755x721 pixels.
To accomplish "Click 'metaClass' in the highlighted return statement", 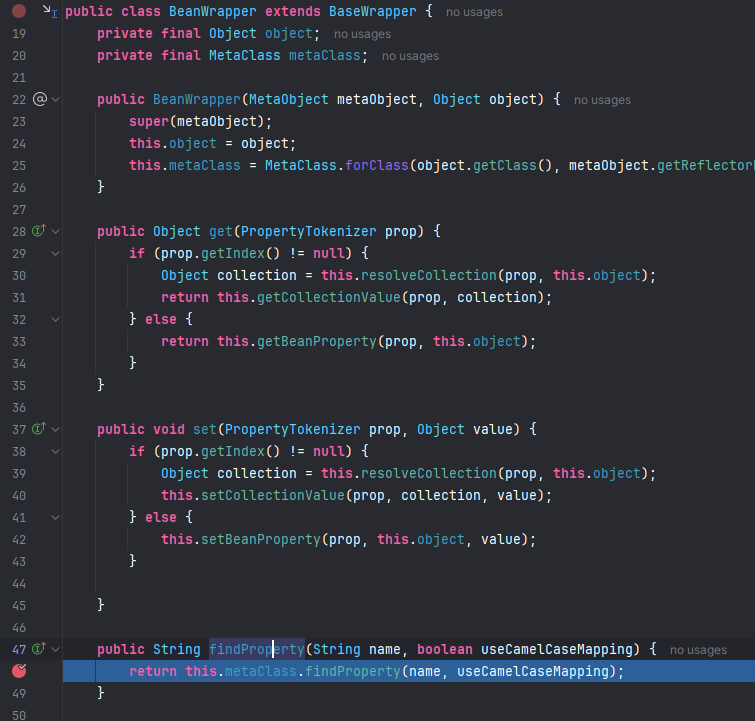I will point(260,671).
